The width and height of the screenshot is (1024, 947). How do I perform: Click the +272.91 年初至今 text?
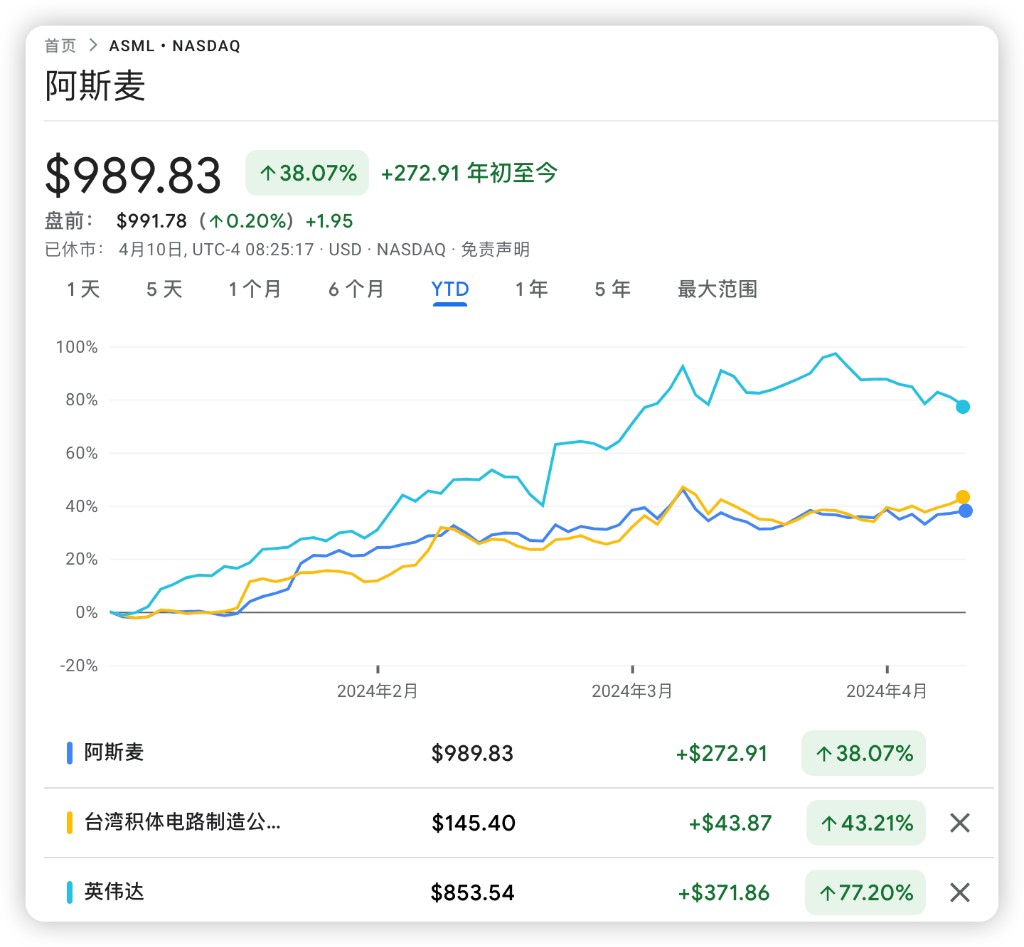[469, 173]
